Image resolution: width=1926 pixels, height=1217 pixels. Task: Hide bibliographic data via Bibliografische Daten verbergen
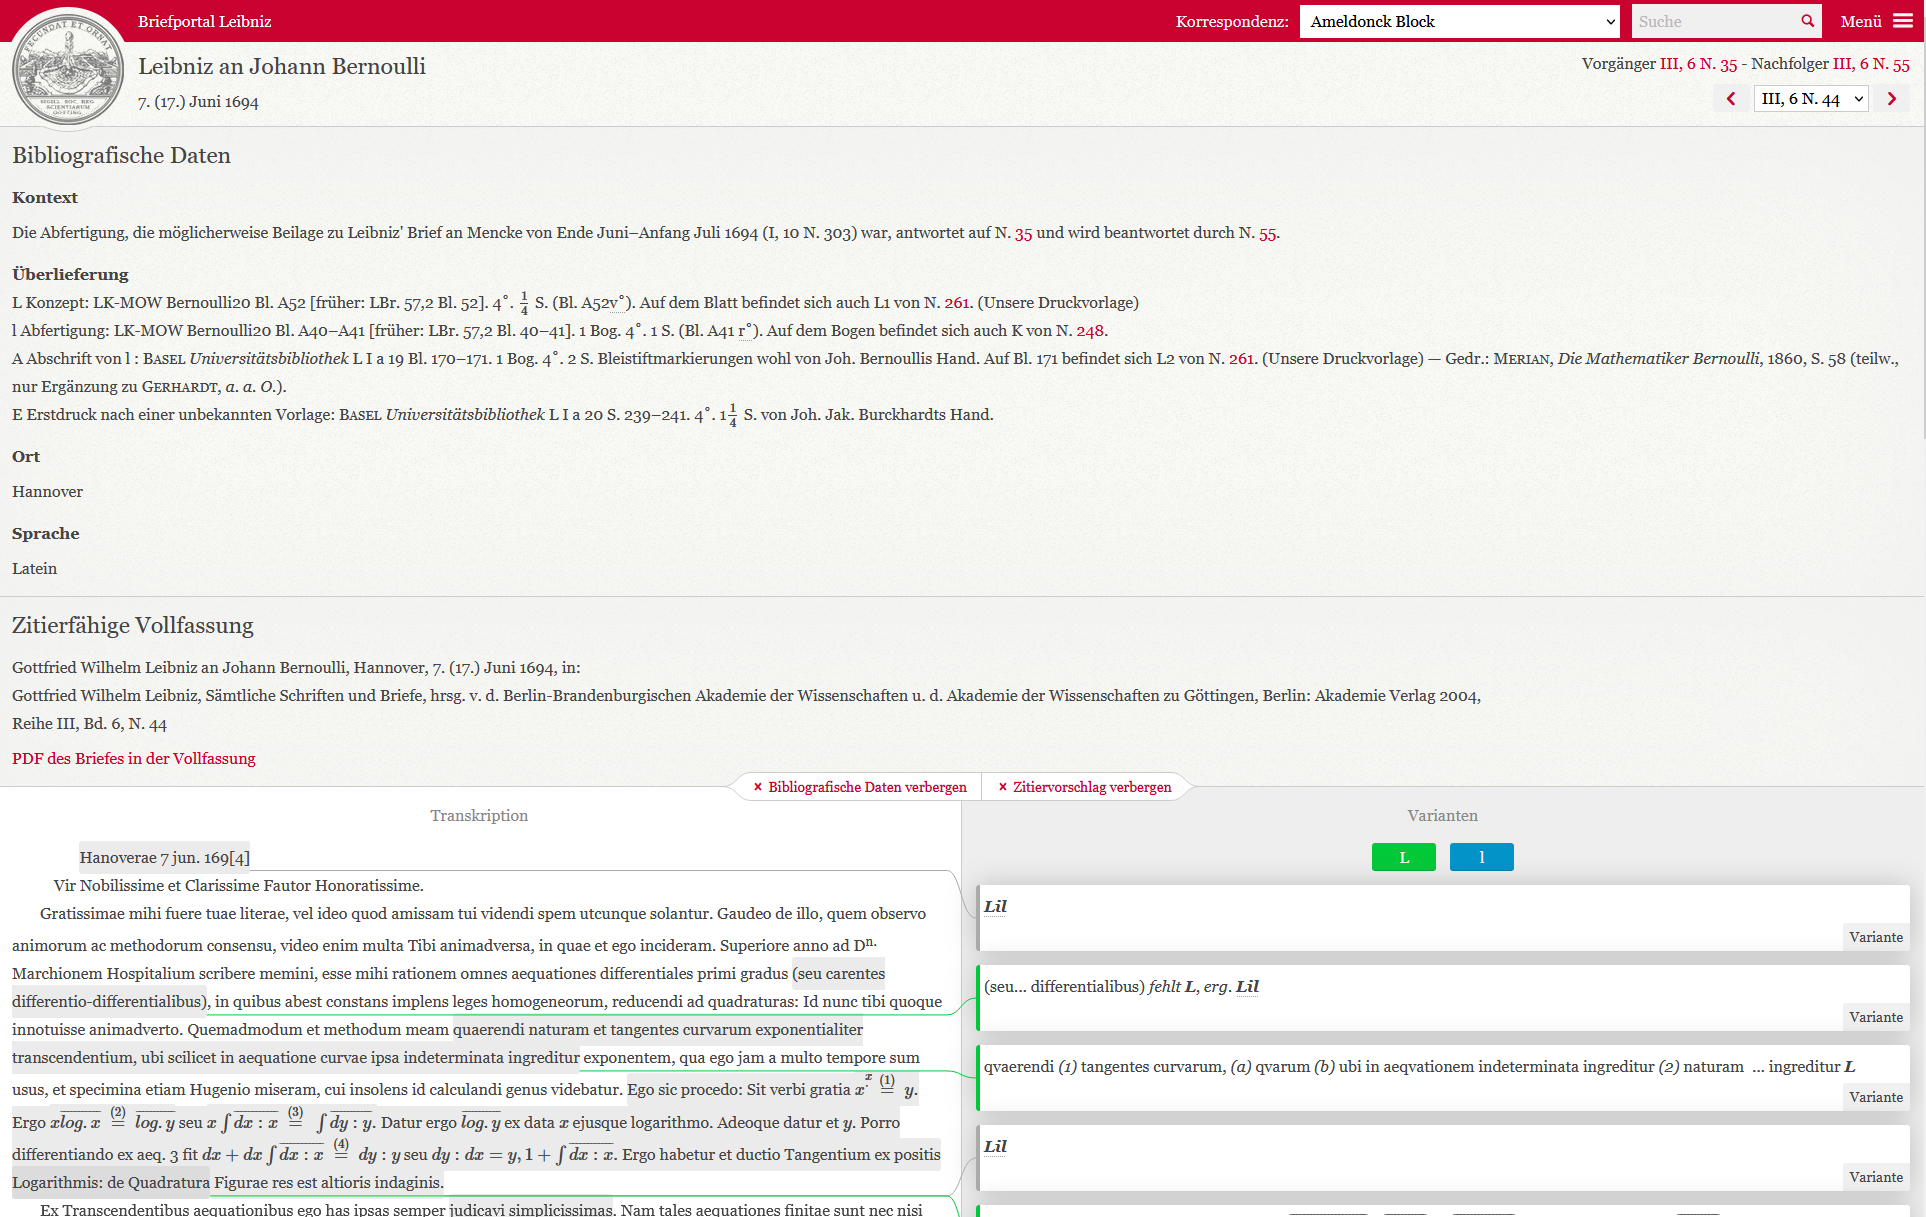[860, 787]
